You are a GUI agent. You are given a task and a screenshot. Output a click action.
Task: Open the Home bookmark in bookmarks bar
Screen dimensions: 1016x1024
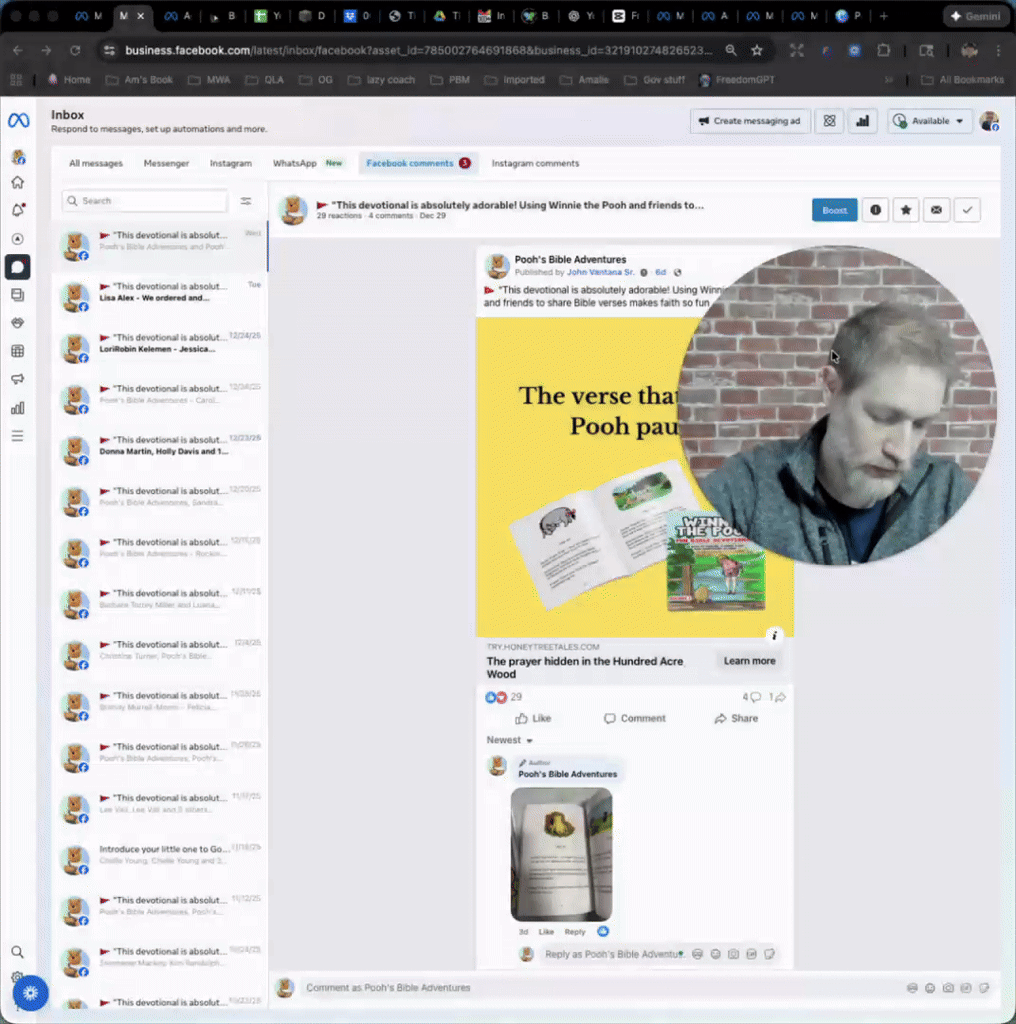tap(69, 80)
